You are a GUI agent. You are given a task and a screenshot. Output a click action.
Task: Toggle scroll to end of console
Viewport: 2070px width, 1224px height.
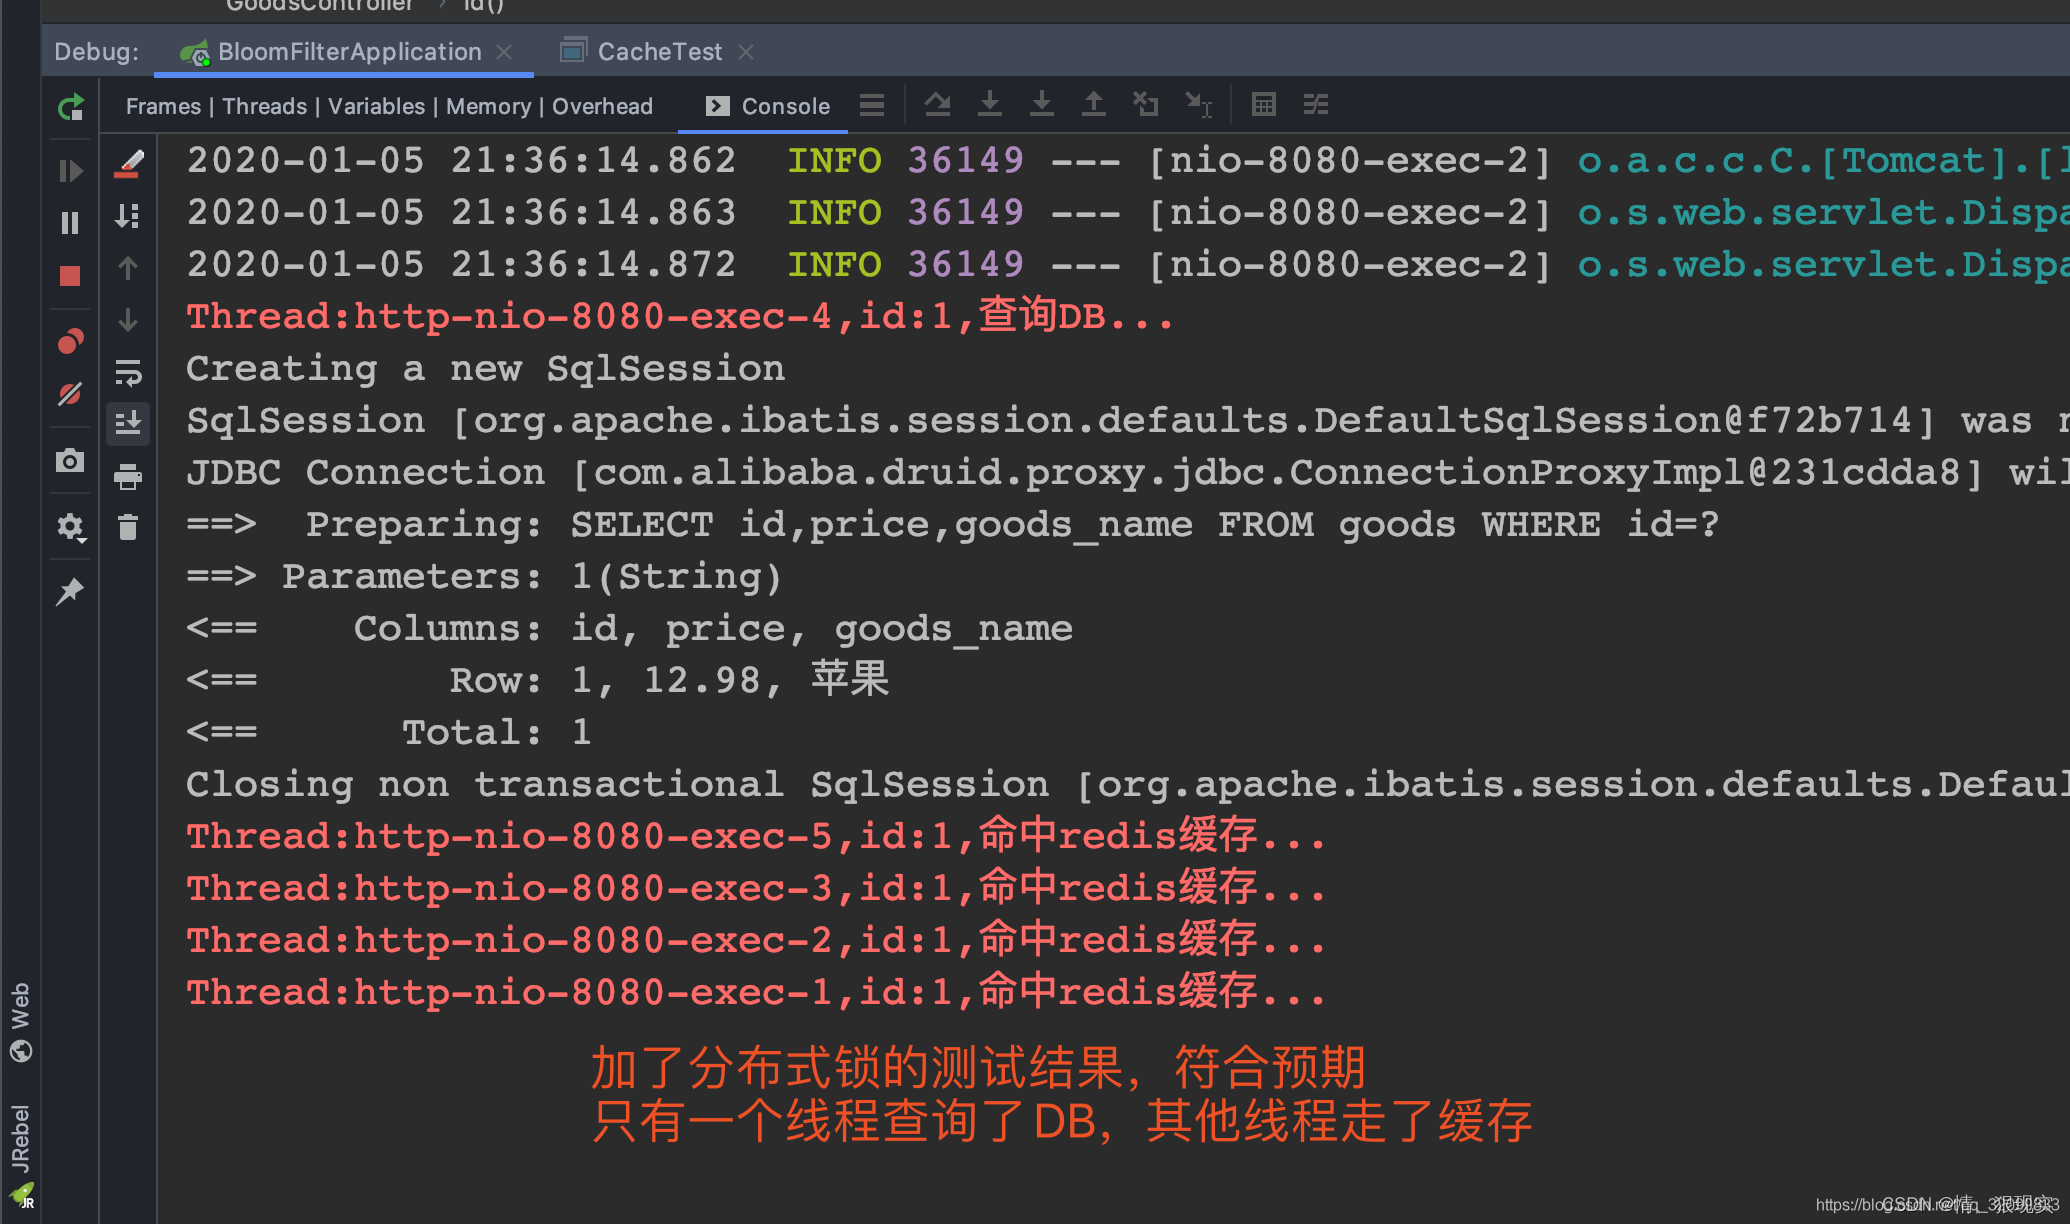[128, 424]
